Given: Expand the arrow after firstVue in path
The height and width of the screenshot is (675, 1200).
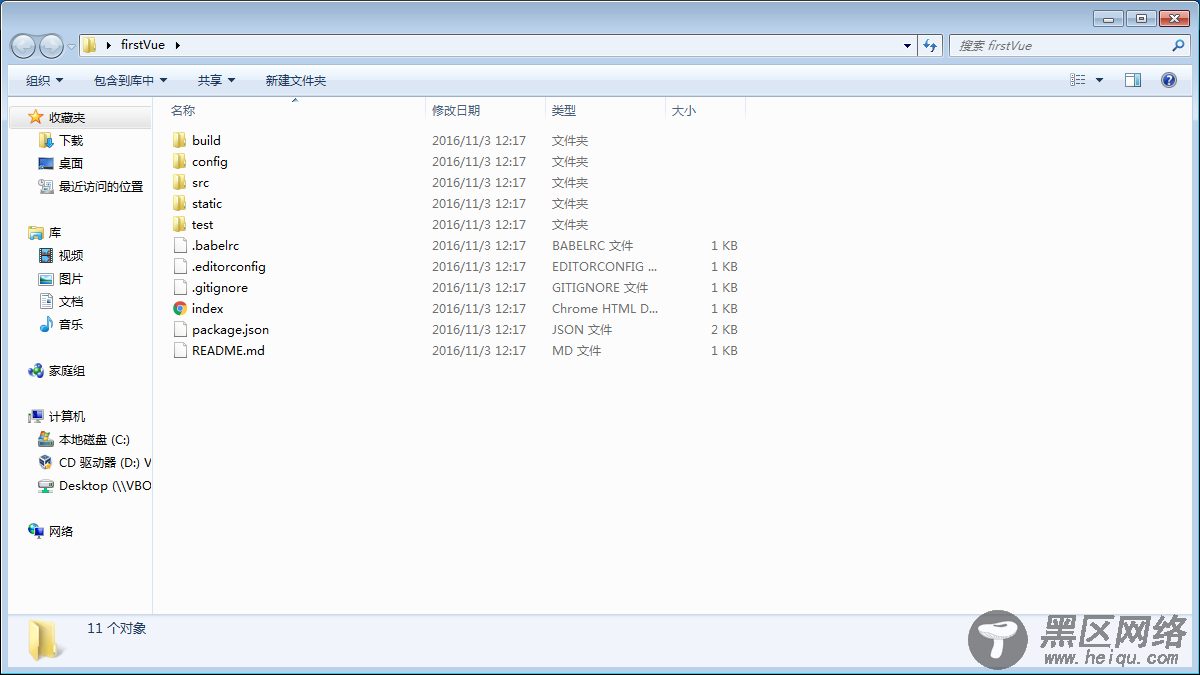Looking at the screenshot, I should coord(178,45).
